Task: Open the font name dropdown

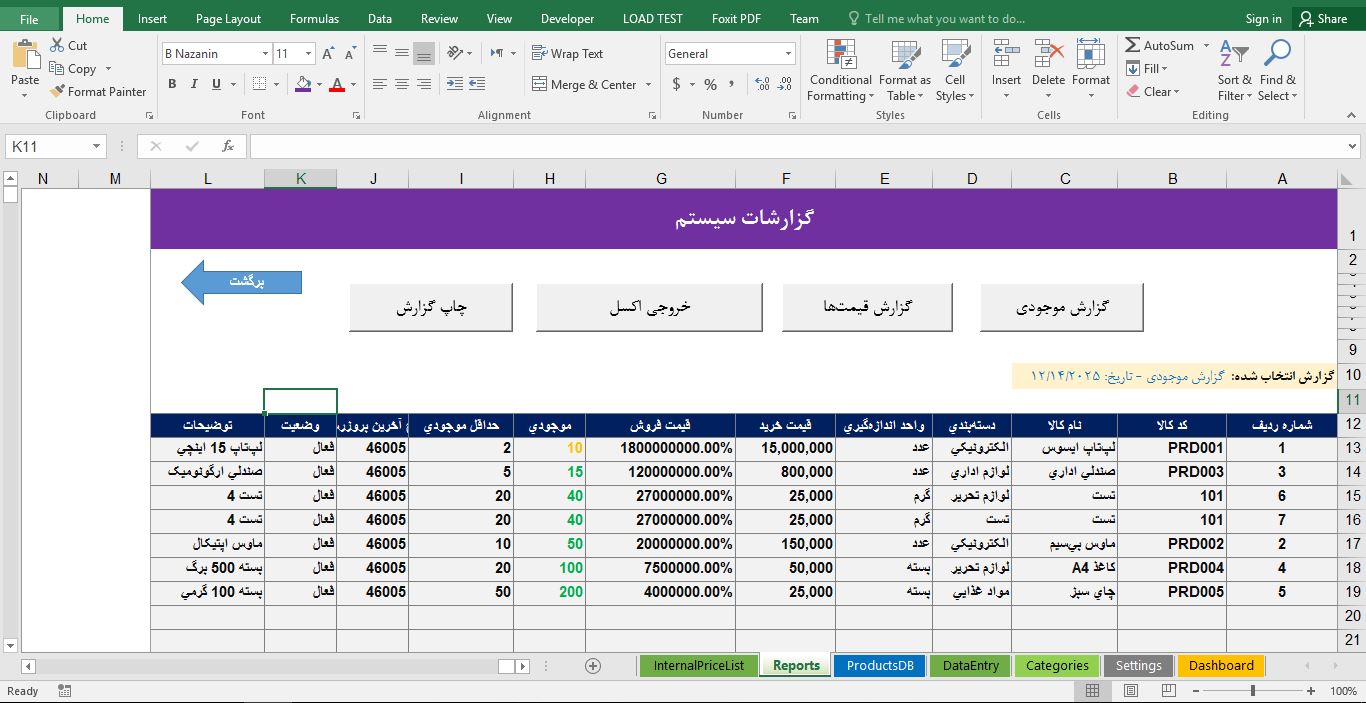Action: tap(265, 53)
